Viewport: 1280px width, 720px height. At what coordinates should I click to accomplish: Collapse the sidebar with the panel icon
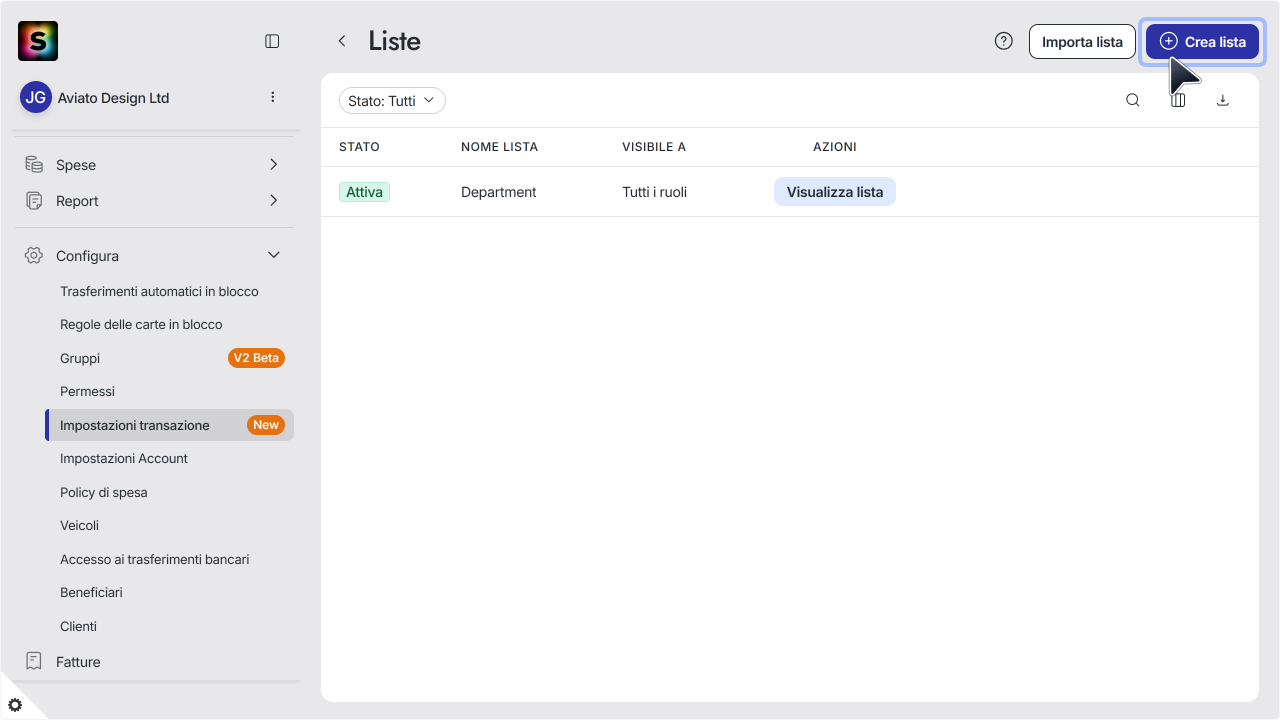pos(272,41)
